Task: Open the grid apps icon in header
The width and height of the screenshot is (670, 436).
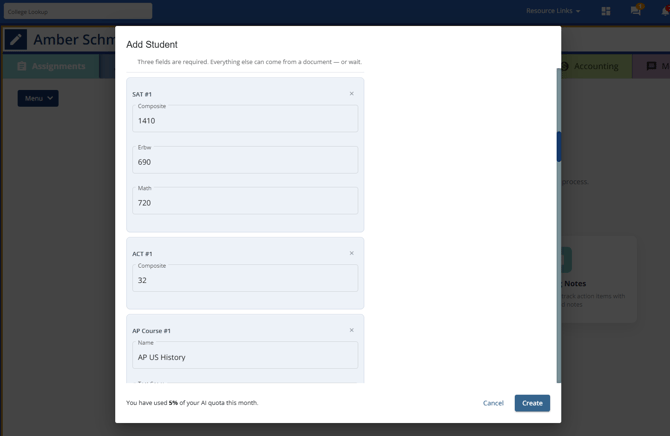Action: click(x=606, y=11)
